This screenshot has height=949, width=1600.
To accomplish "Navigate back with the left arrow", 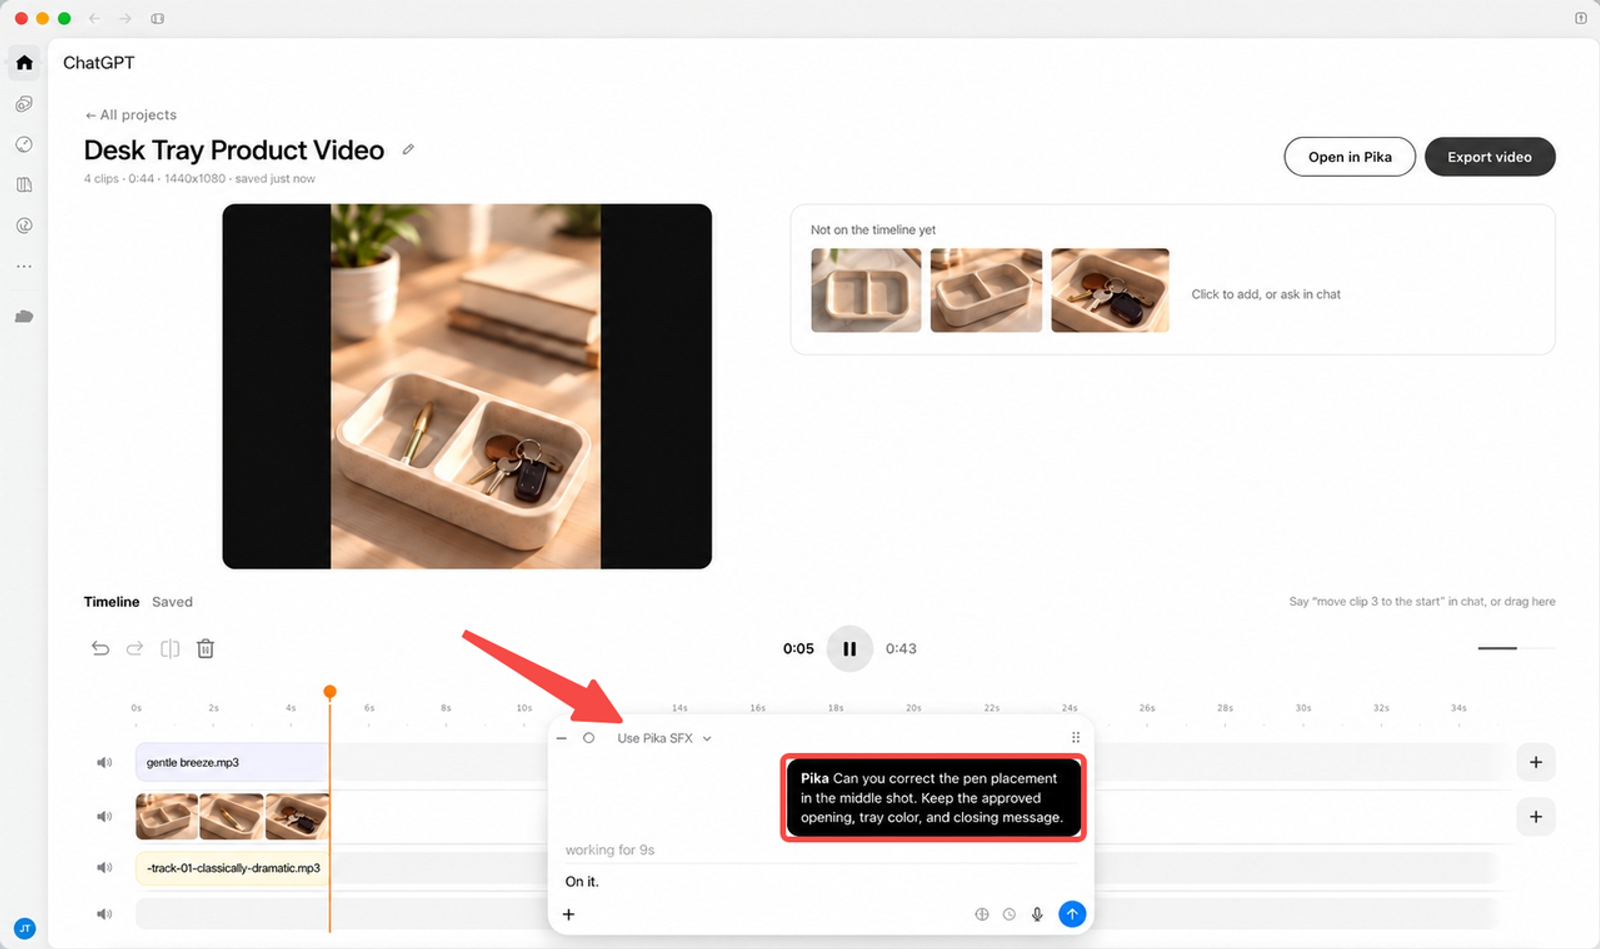I will coord(94,18).
